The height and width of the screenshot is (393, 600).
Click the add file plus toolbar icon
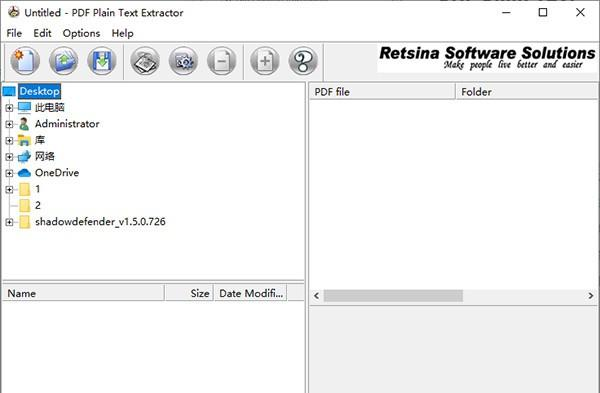tap(265, 61)
